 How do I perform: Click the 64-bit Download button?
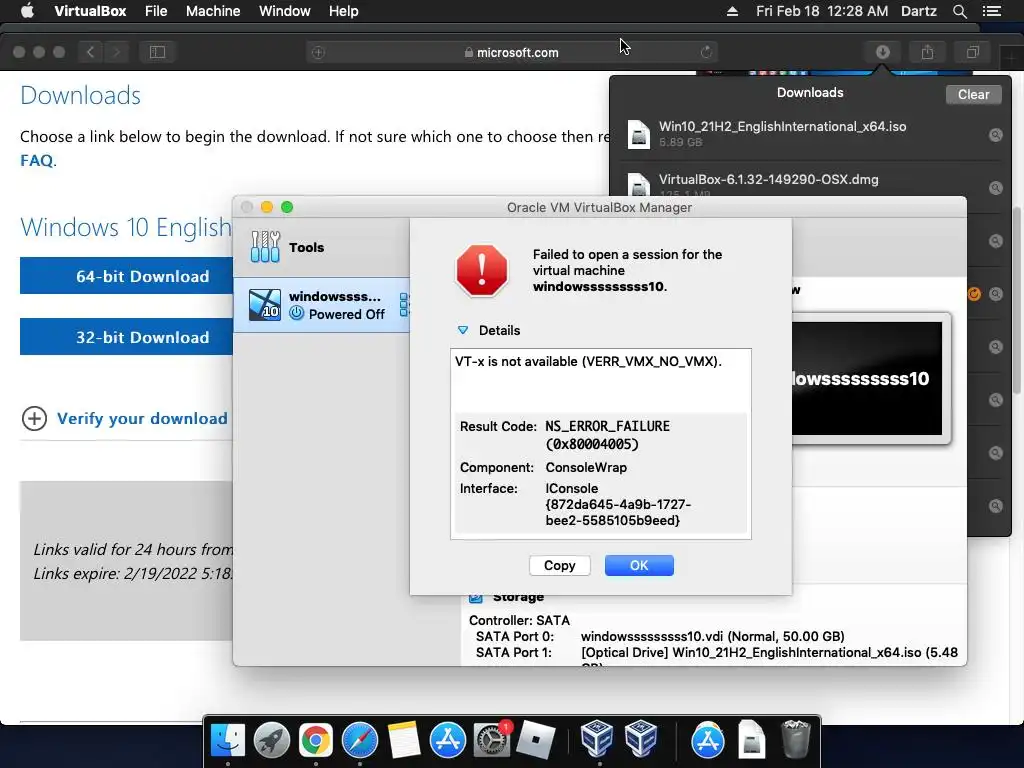pyautogui.click(x=126, y=276)
